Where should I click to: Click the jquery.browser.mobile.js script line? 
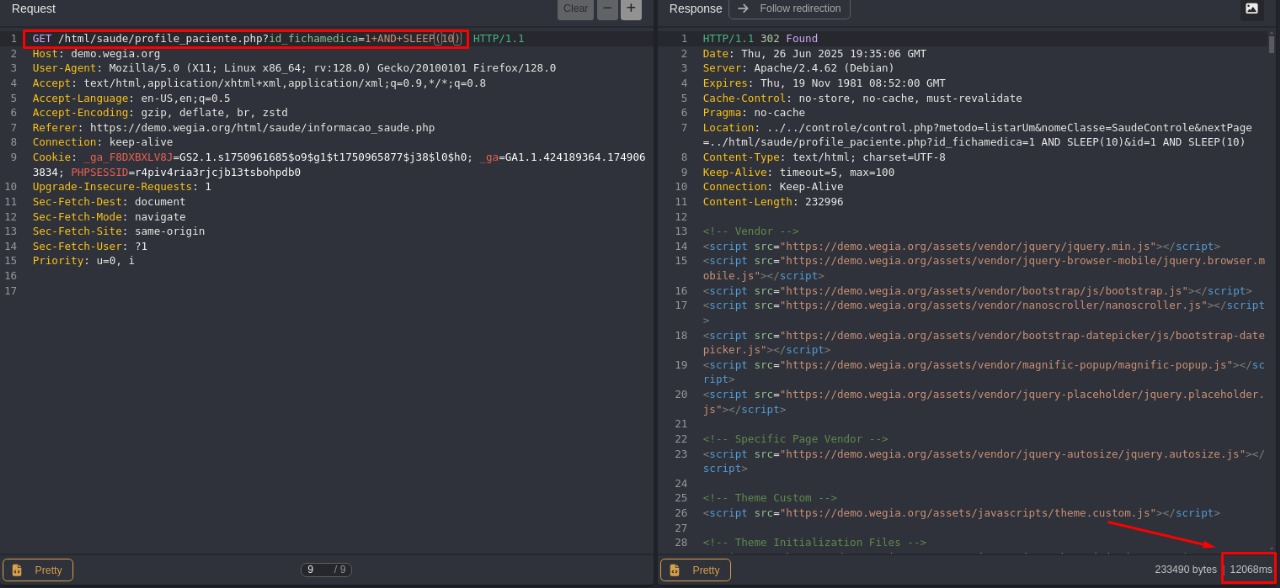[x=984, y=268]
